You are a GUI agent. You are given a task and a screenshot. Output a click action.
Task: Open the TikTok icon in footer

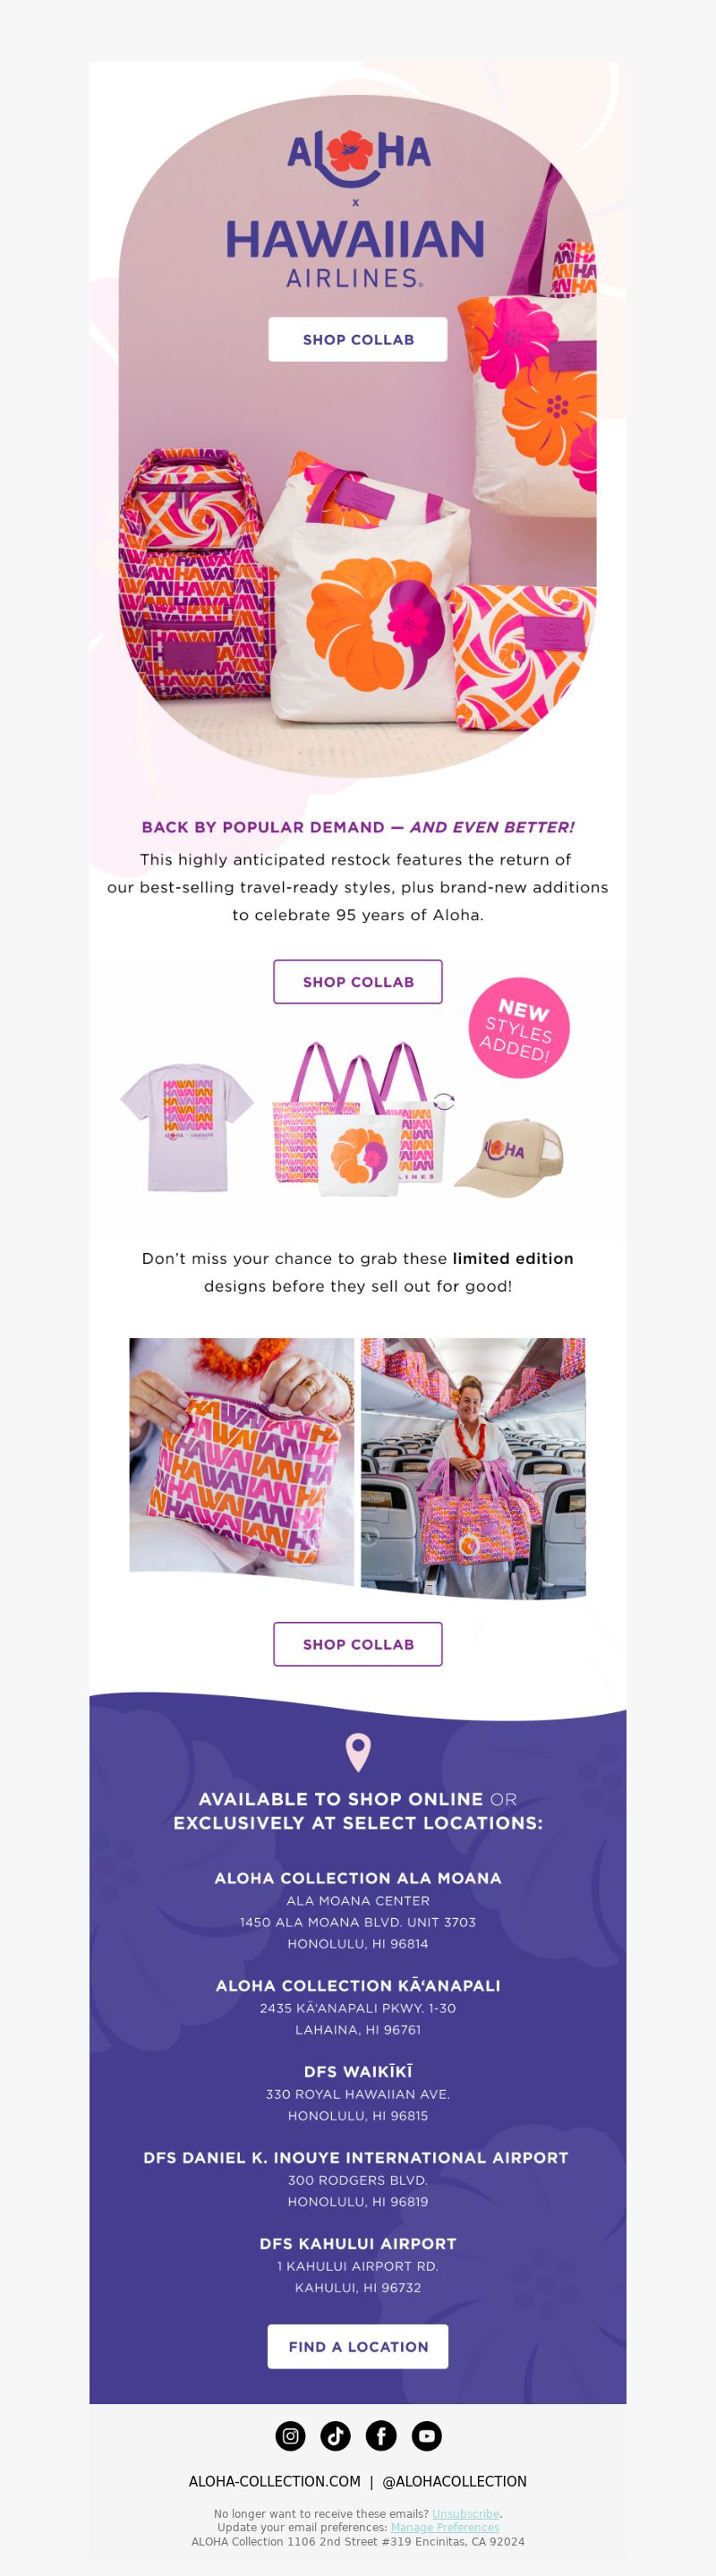pyautogui.click(x=335, y=2435)
